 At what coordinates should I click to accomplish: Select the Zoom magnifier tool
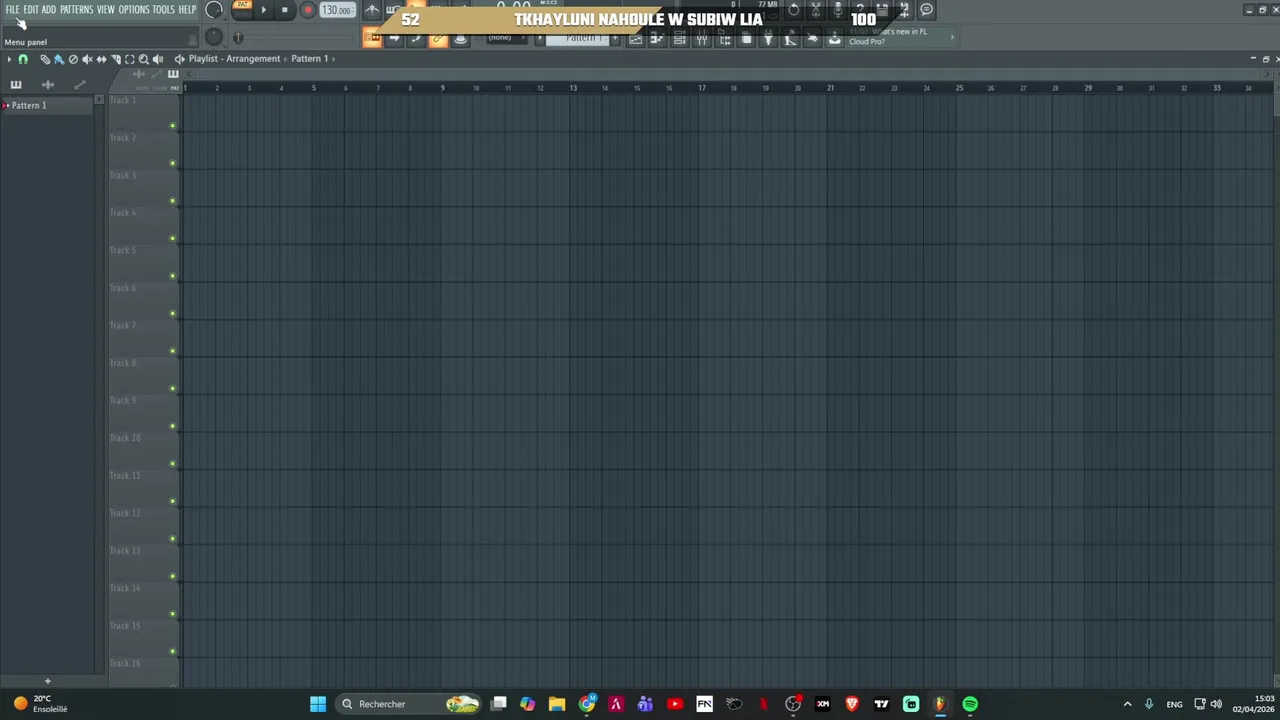coord(143,59)
